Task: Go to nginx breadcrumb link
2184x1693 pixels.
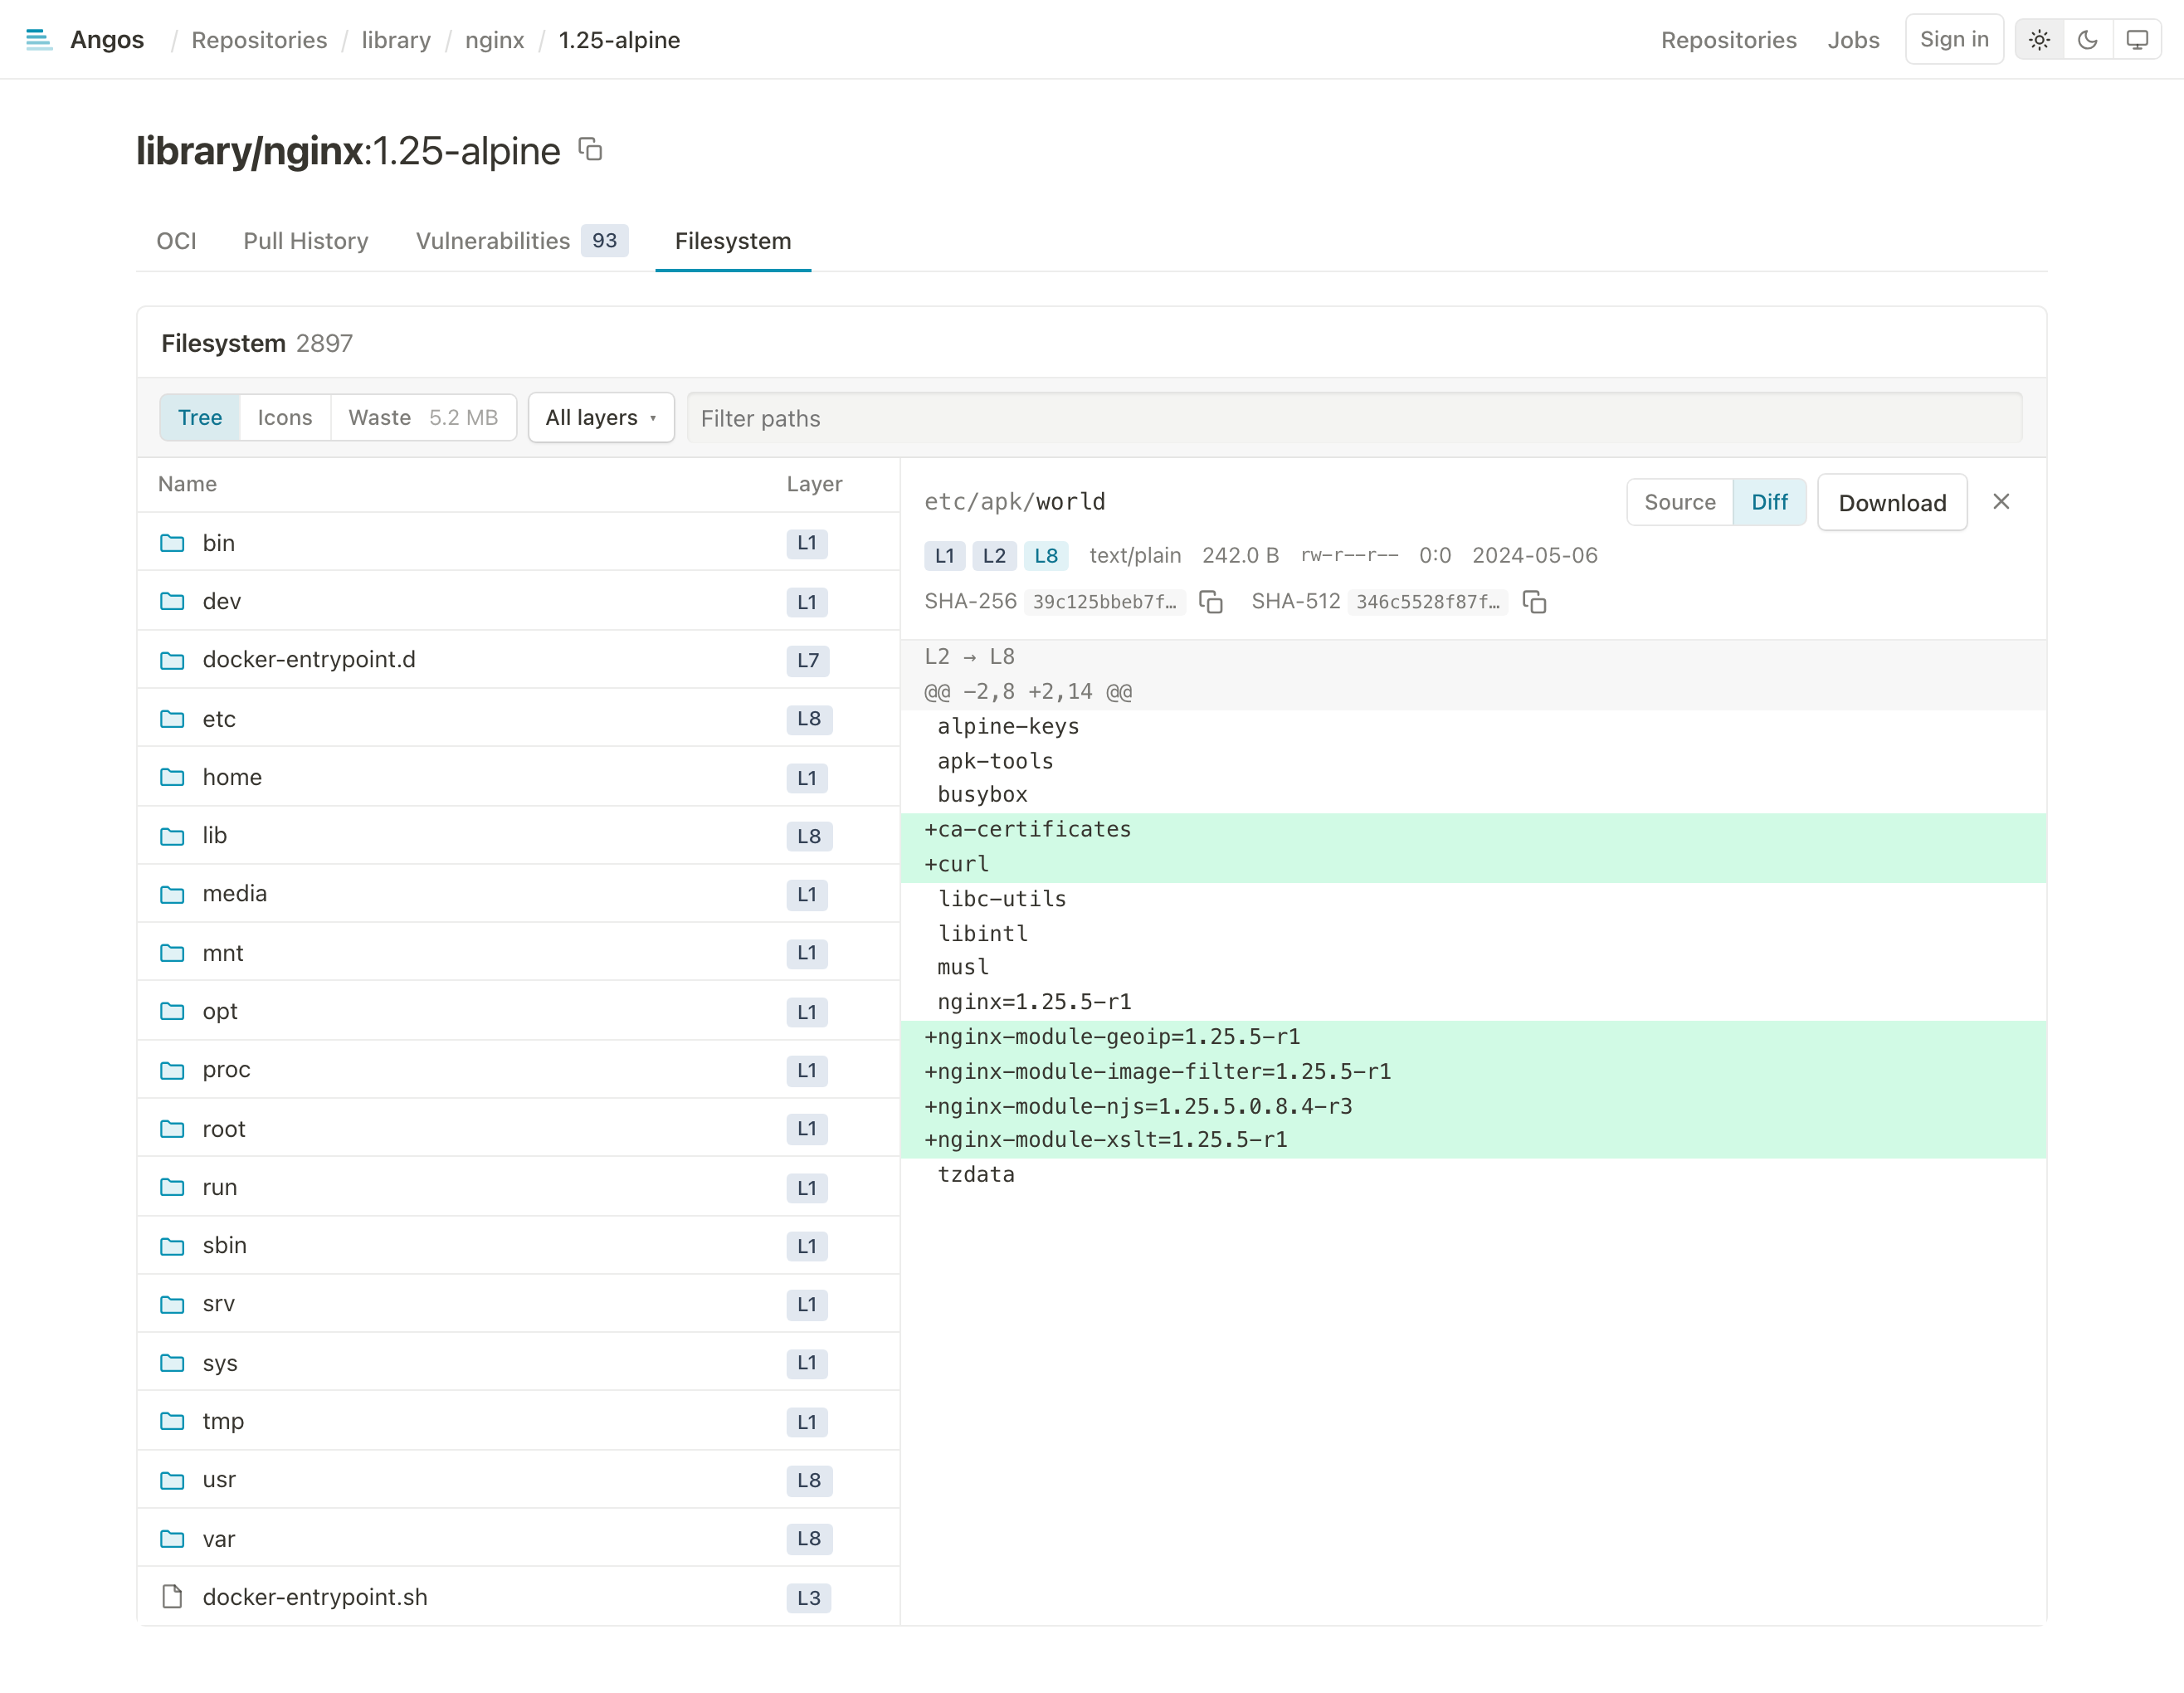Action: tap(494, 40)
